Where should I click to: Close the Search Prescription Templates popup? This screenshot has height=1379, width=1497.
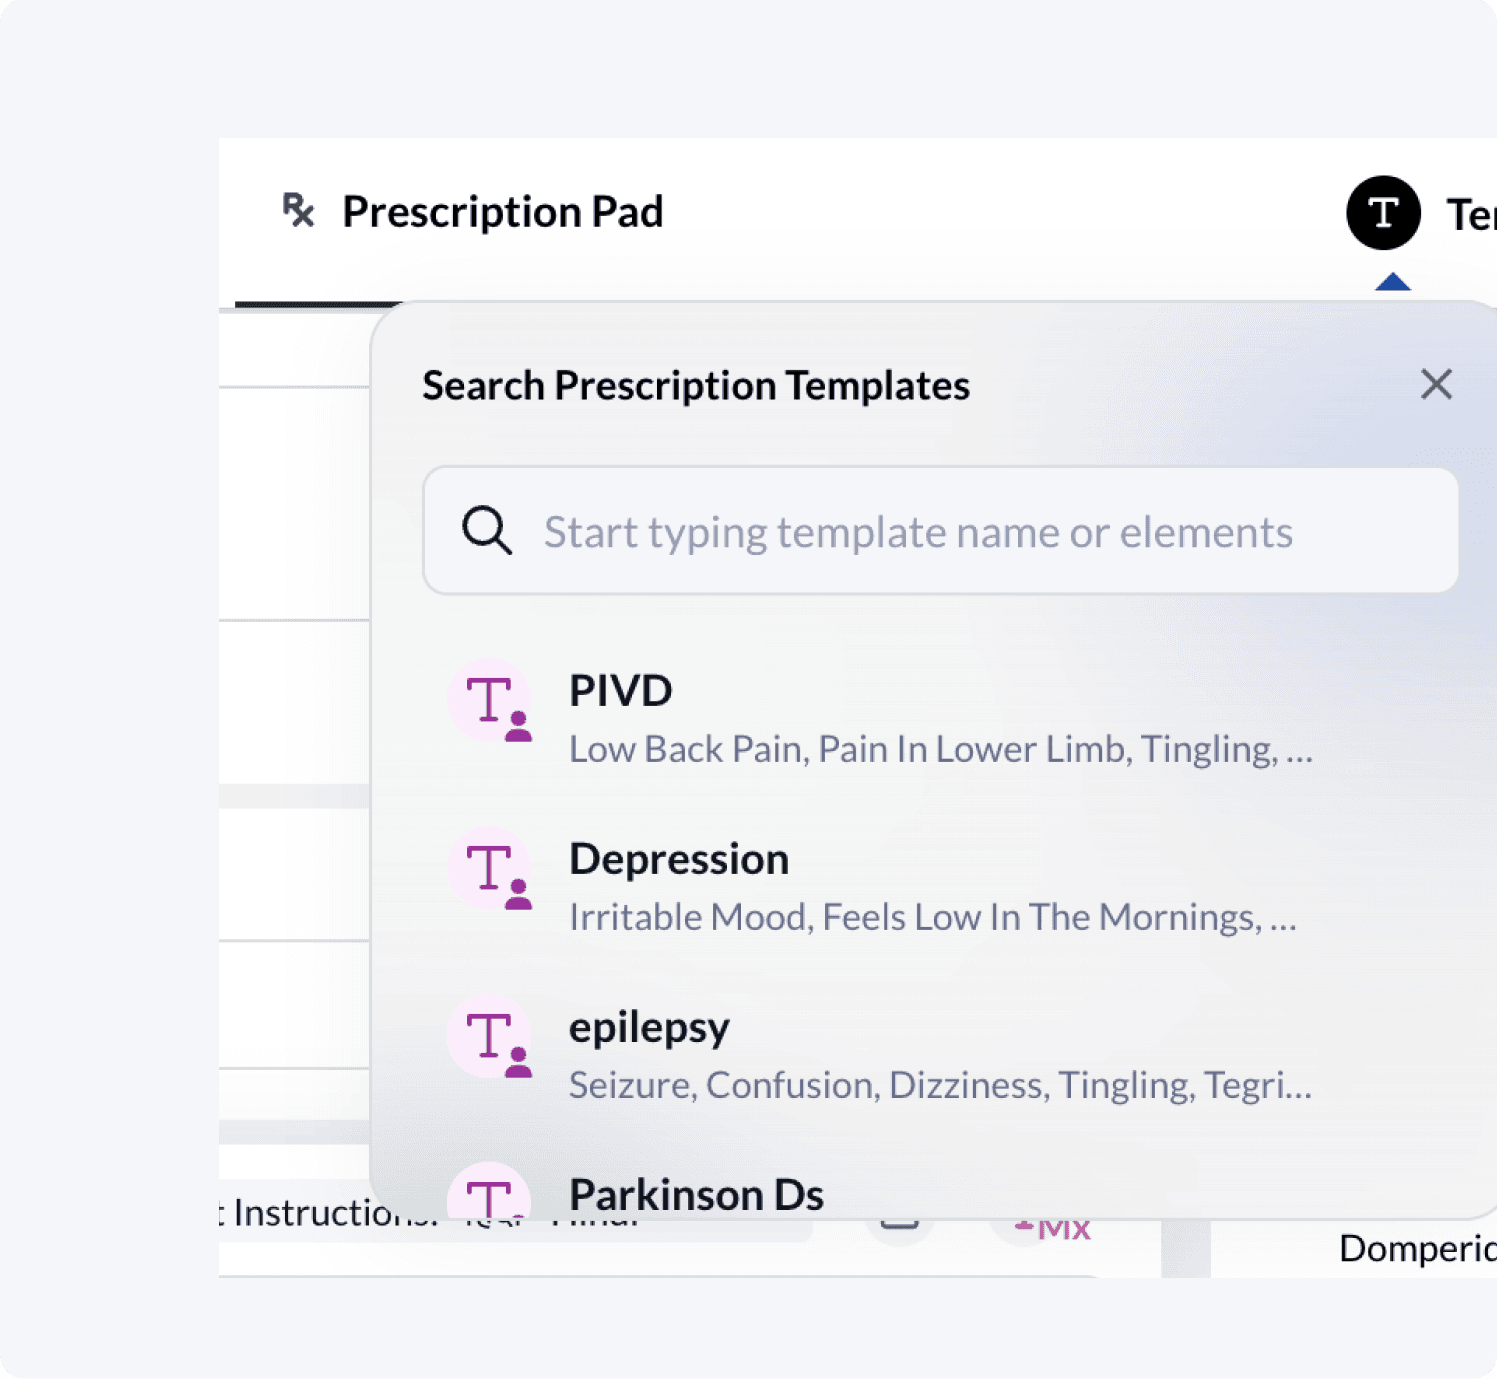coord(1436,384)
